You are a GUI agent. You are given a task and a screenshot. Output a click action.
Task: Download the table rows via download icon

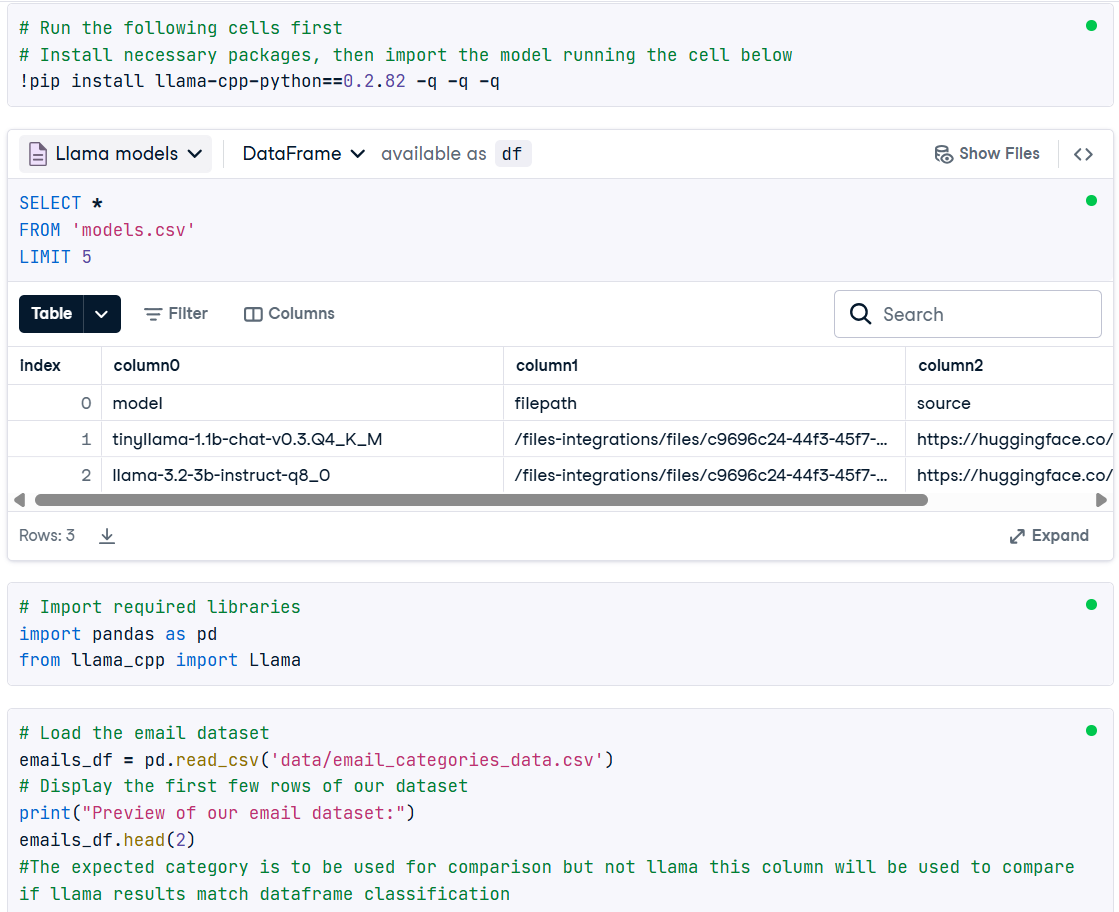coord(107,536)
